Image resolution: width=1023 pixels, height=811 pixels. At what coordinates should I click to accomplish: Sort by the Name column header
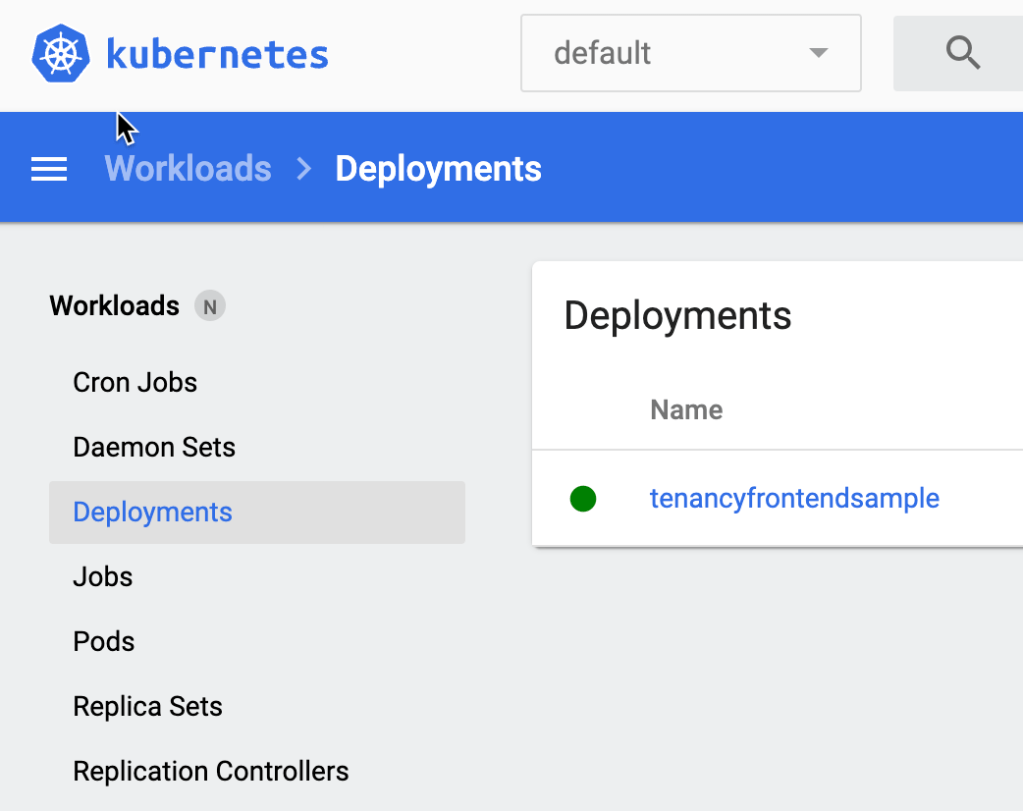point(686,410)
